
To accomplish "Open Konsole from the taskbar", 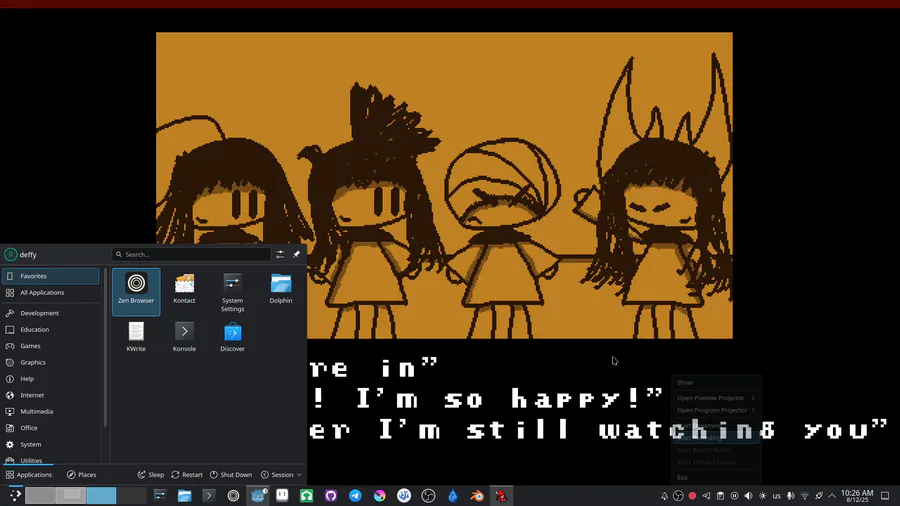I will [209, 495].
